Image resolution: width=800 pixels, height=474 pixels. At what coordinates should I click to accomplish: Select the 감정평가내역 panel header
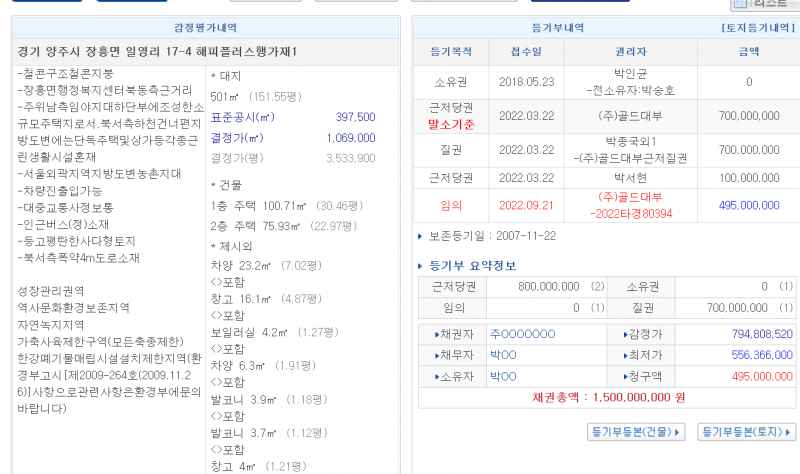(x=204, y=28)
